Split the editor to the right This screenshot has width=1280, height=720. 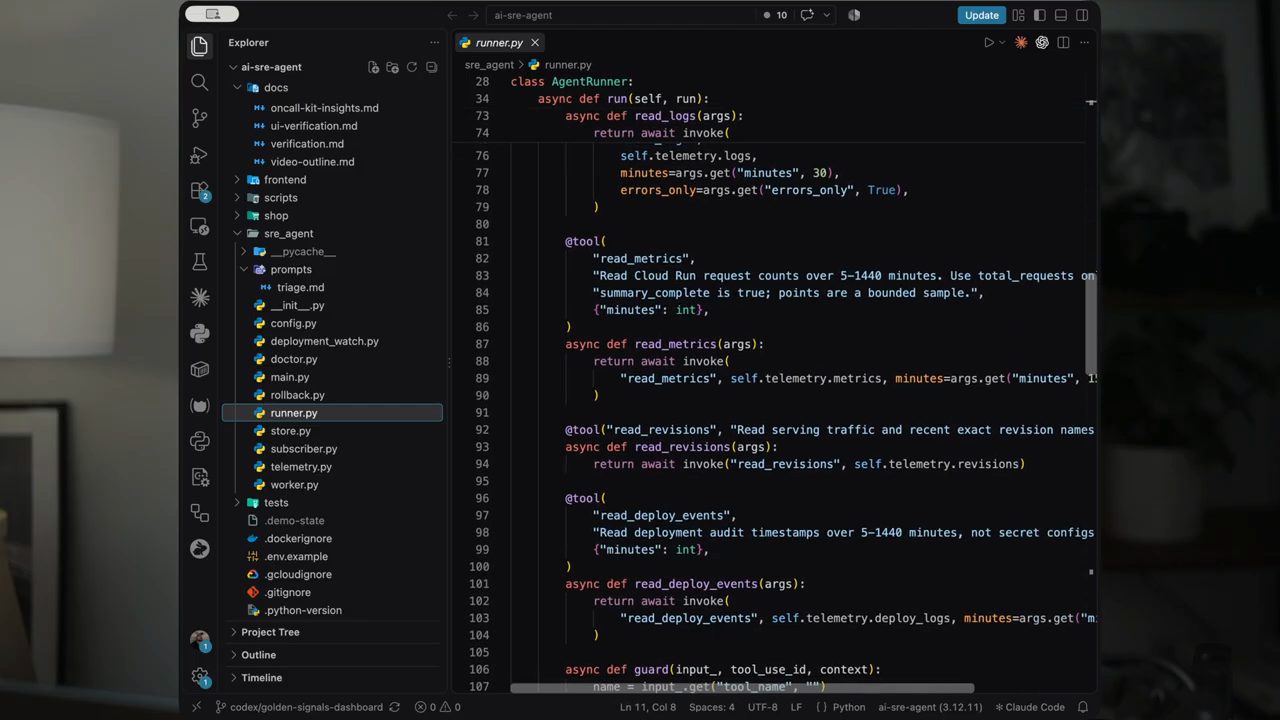pyautogui.click(x=1063, y=42)
